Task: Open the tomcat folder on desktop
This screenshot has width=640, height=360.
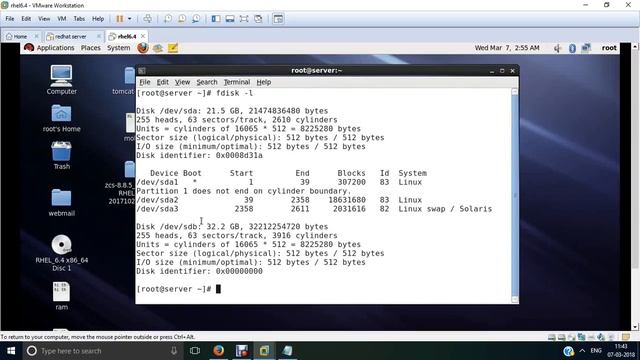Action: pyautogui.click(x=124, y=81)
